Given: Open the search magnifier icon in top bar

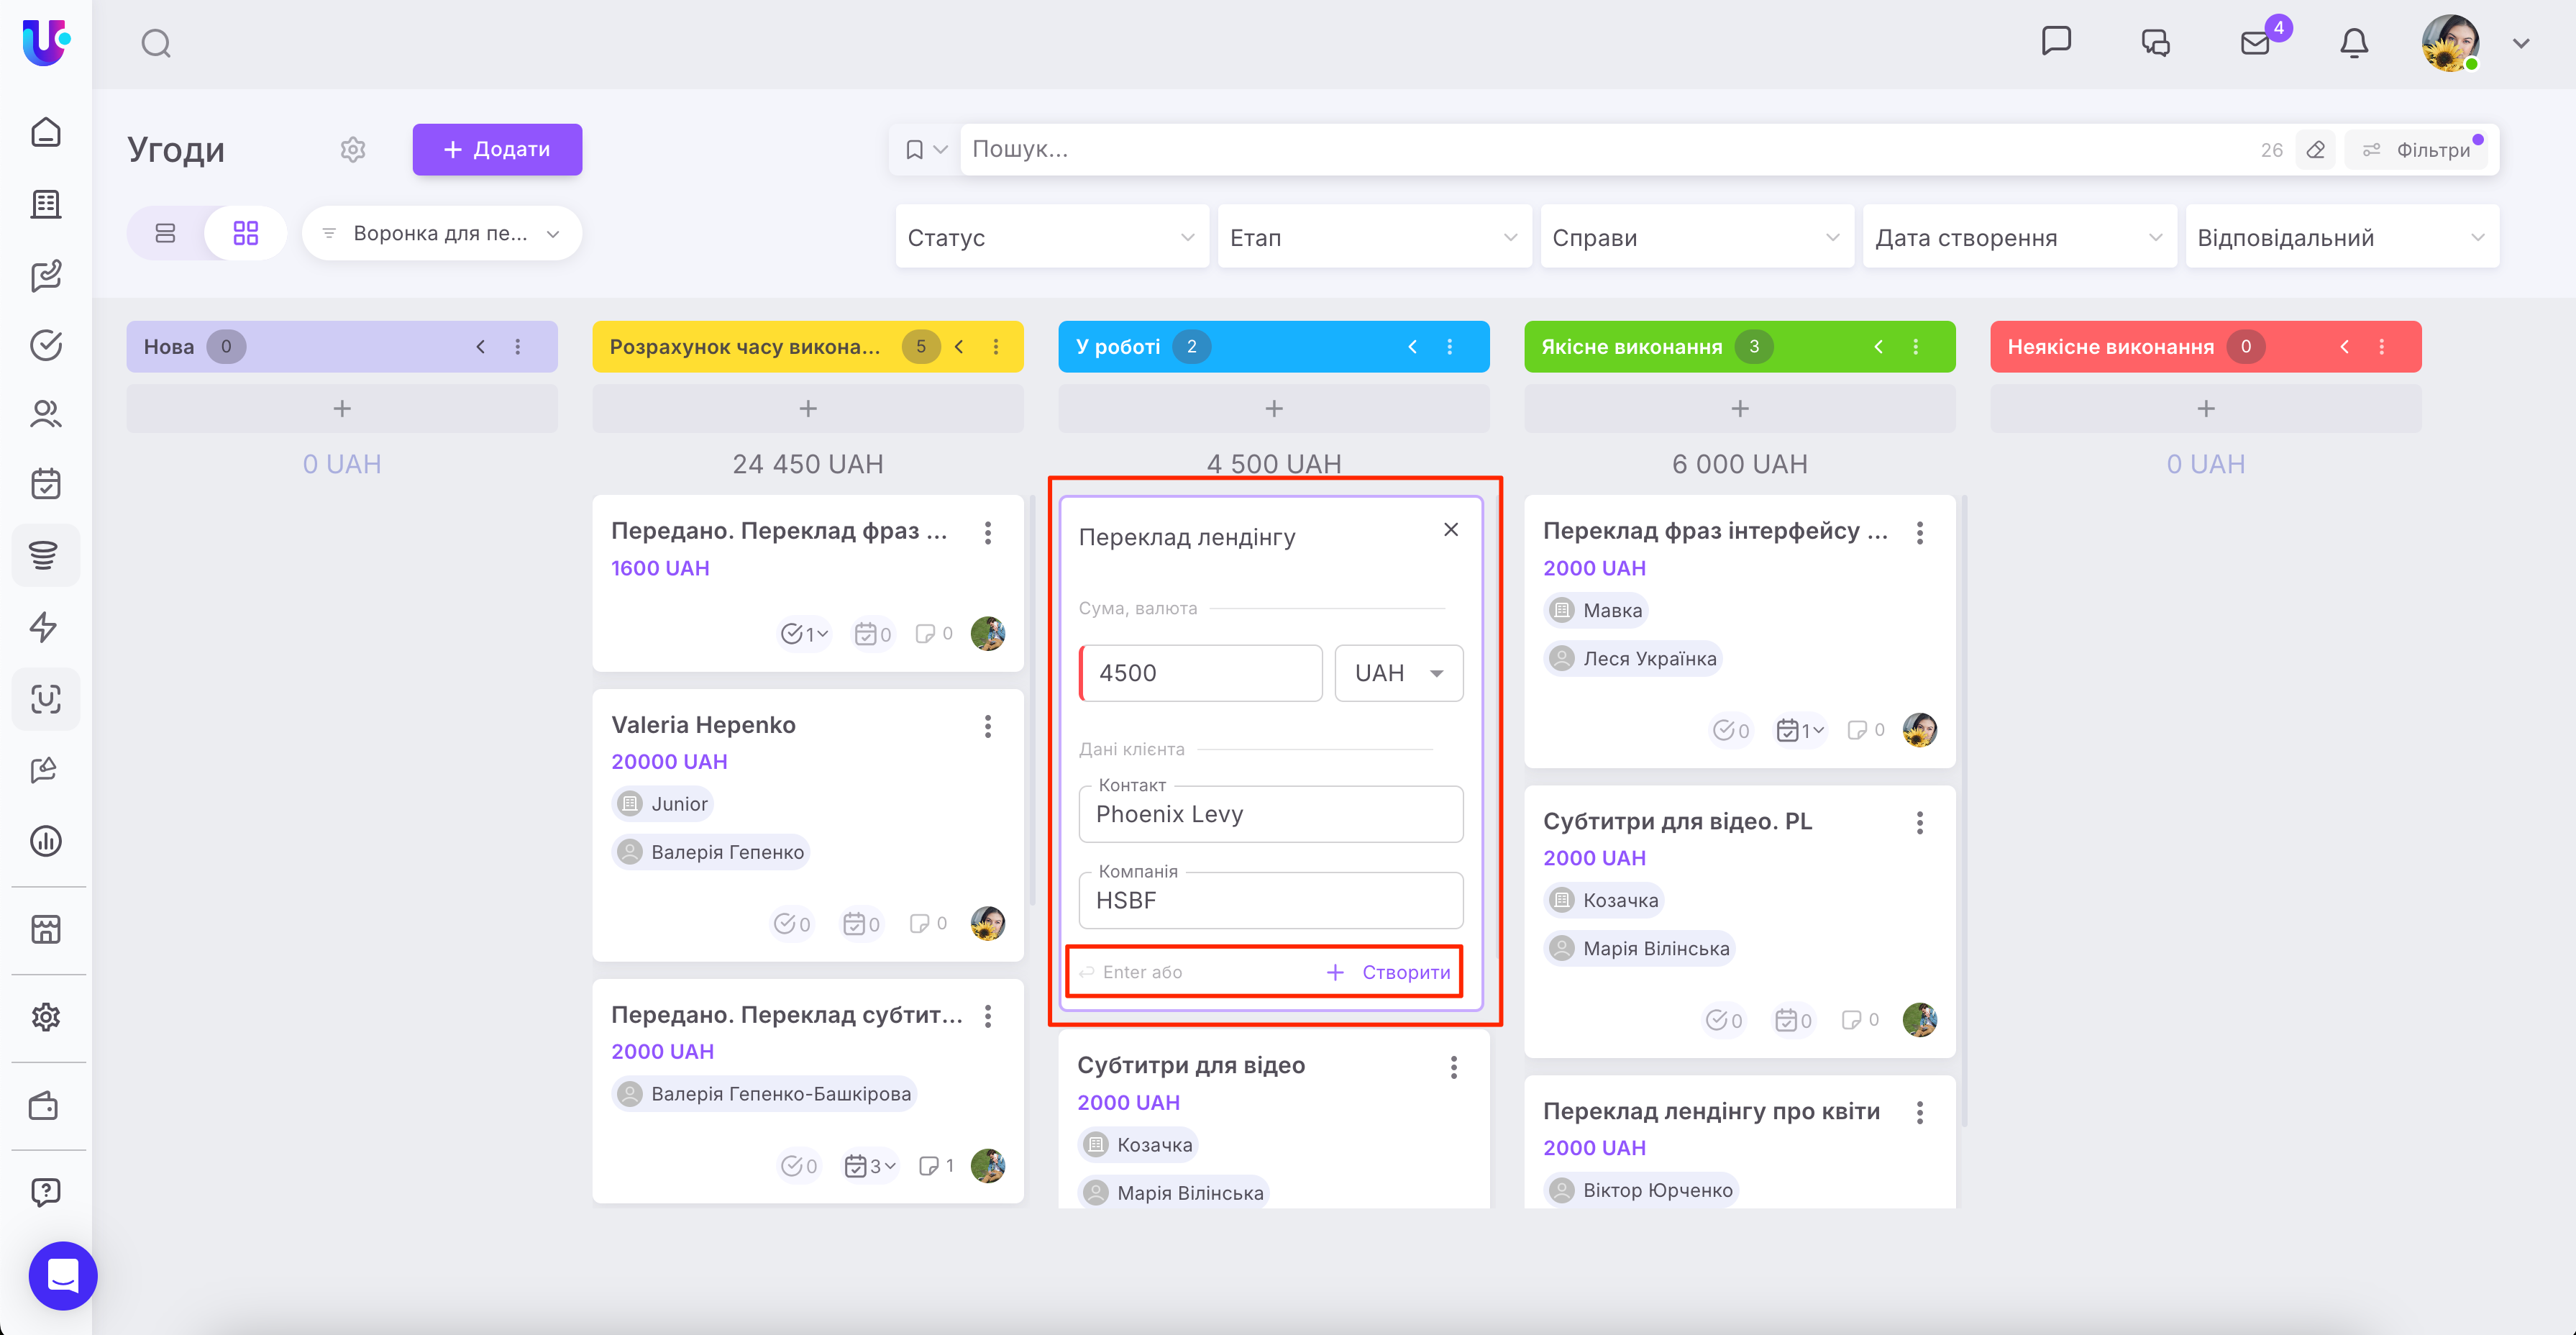Looking at the screenshot, I should click(156, 43).
